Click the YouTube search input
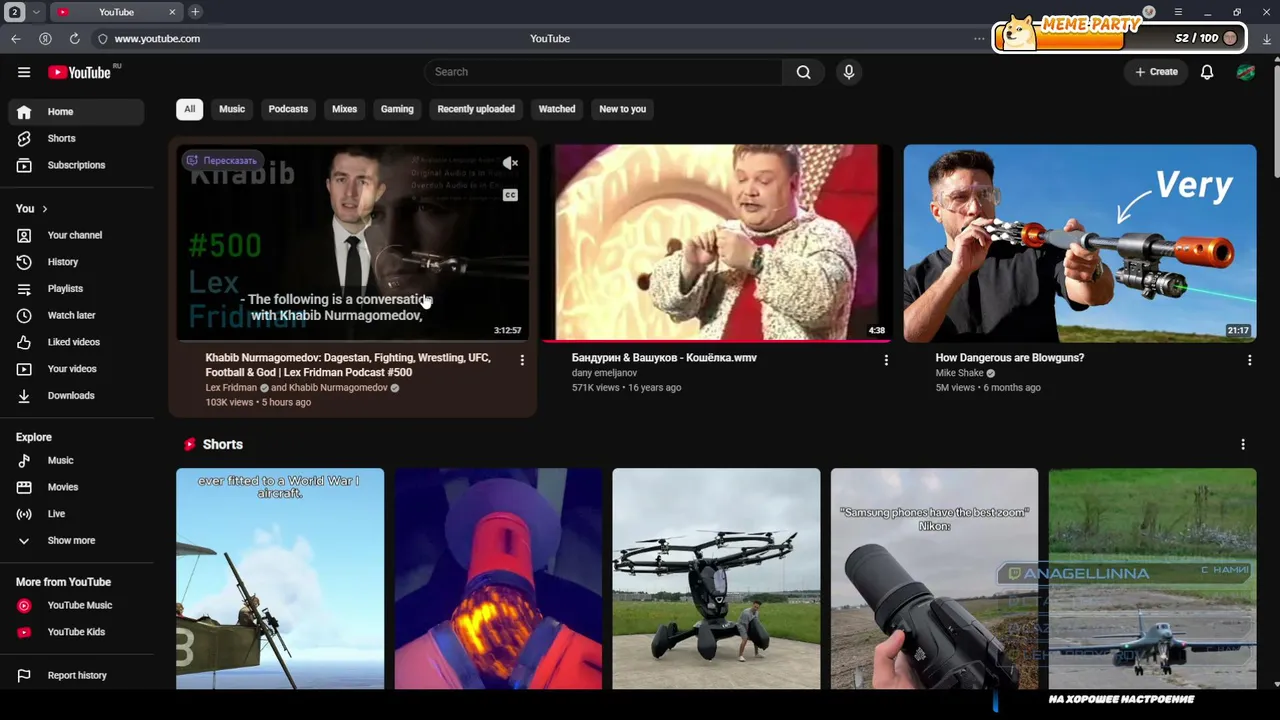This screenshot has width=1280, height=720. 603,72
